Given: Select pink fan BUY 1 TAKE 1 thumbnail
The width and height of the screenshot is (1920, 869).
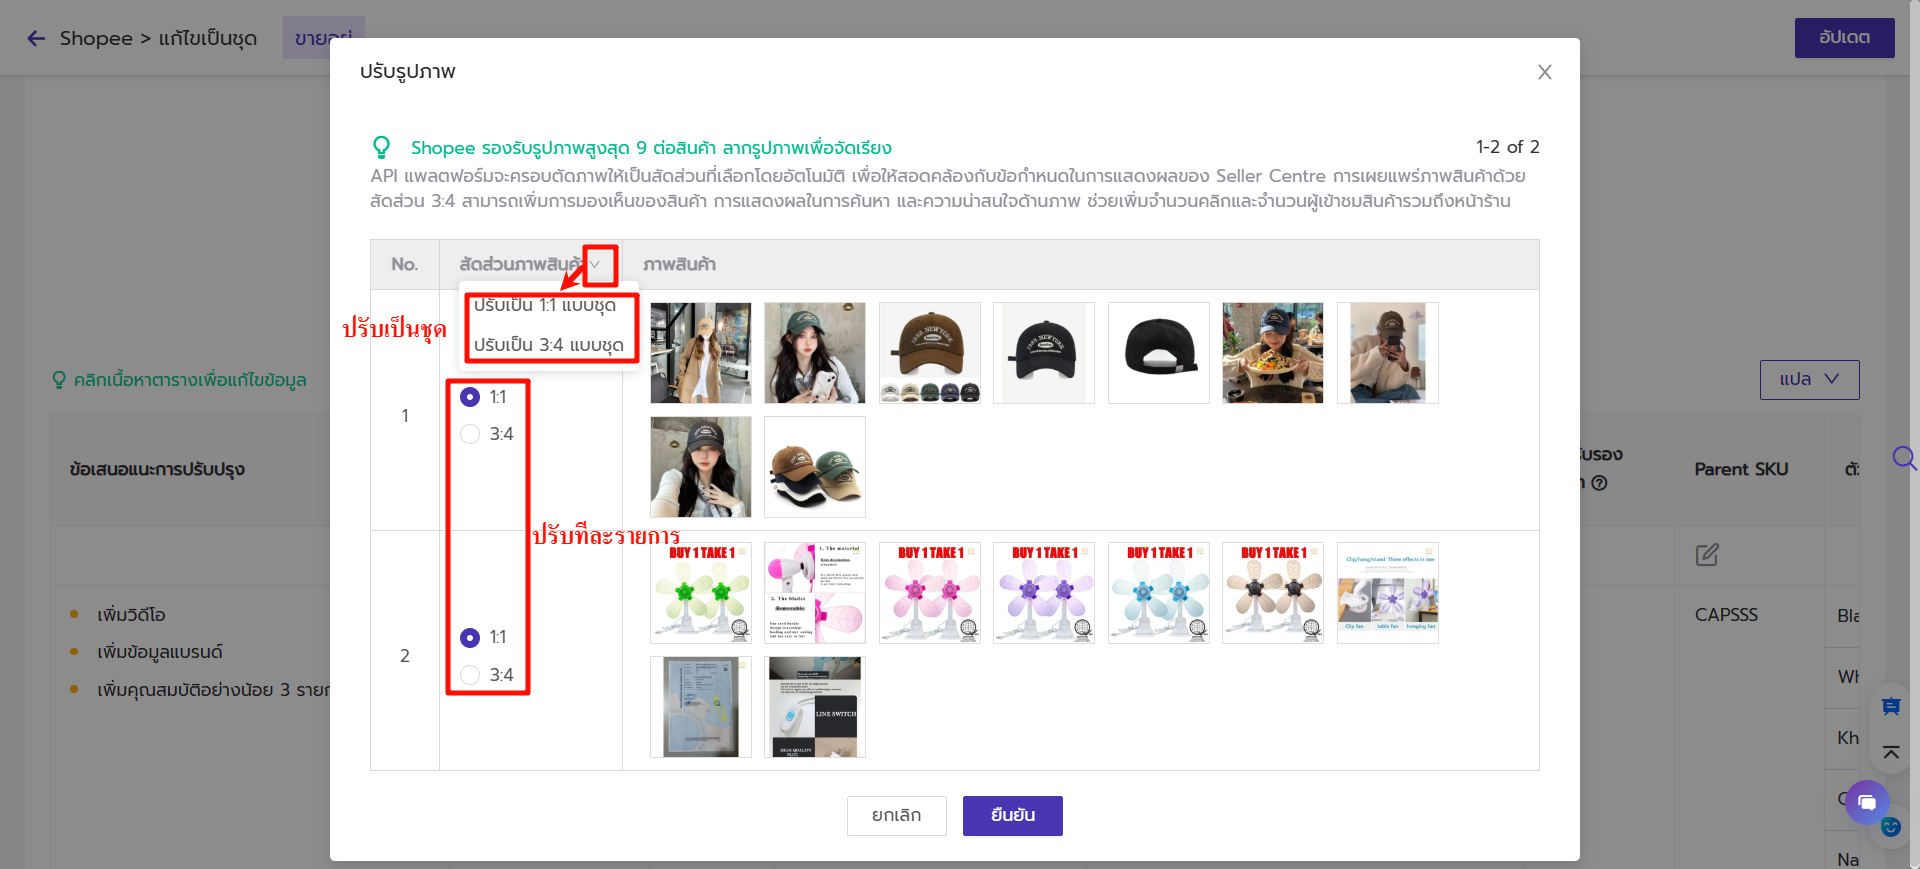Looking at the screenshot, I should pos(930,593).
